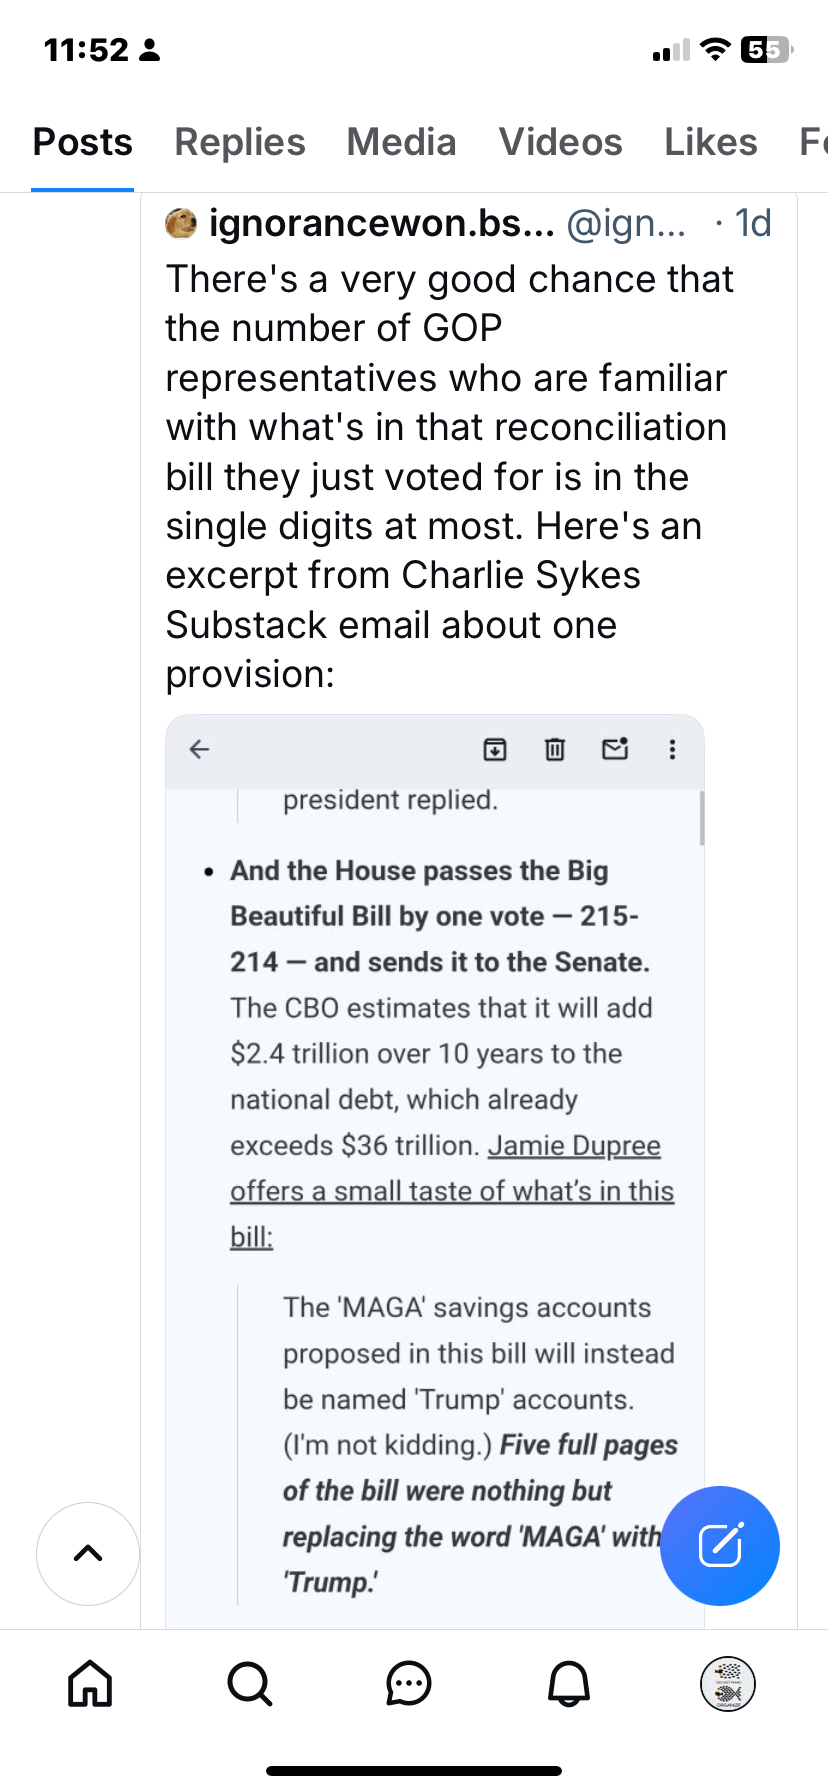The width and height of the screenshot is (828, 1792).
Task: Tap the author's doge avatar thumbnail
Action: [x=181, y=223]
